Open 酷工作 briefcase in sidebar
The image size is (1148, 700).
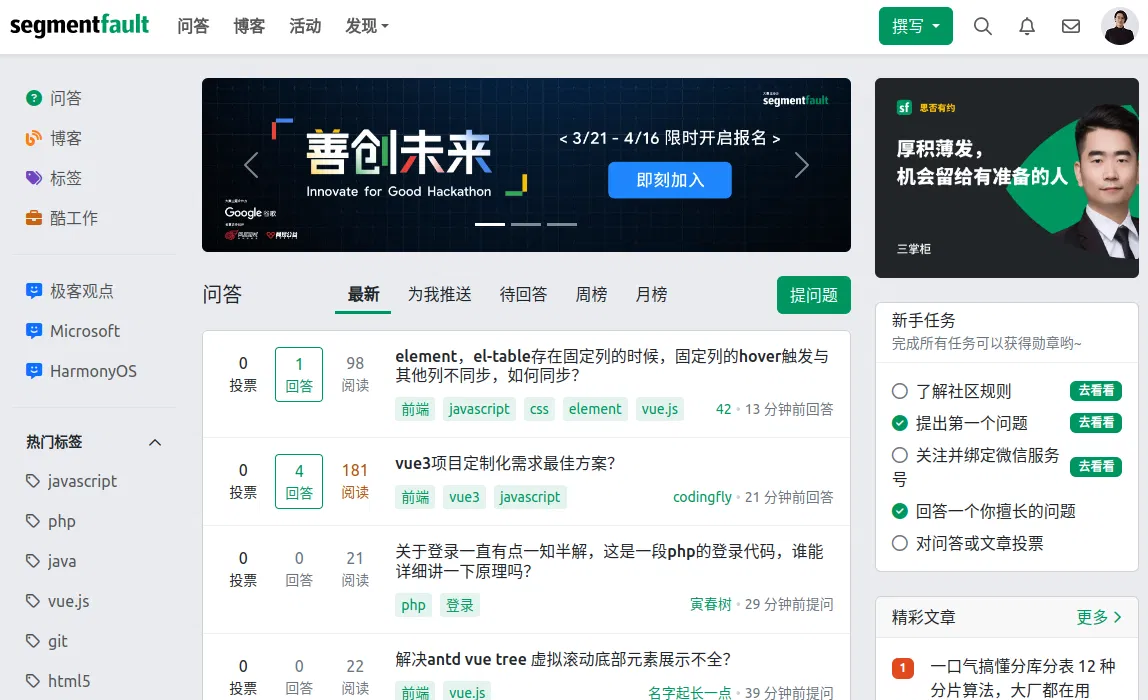click(x=73, y=218)
